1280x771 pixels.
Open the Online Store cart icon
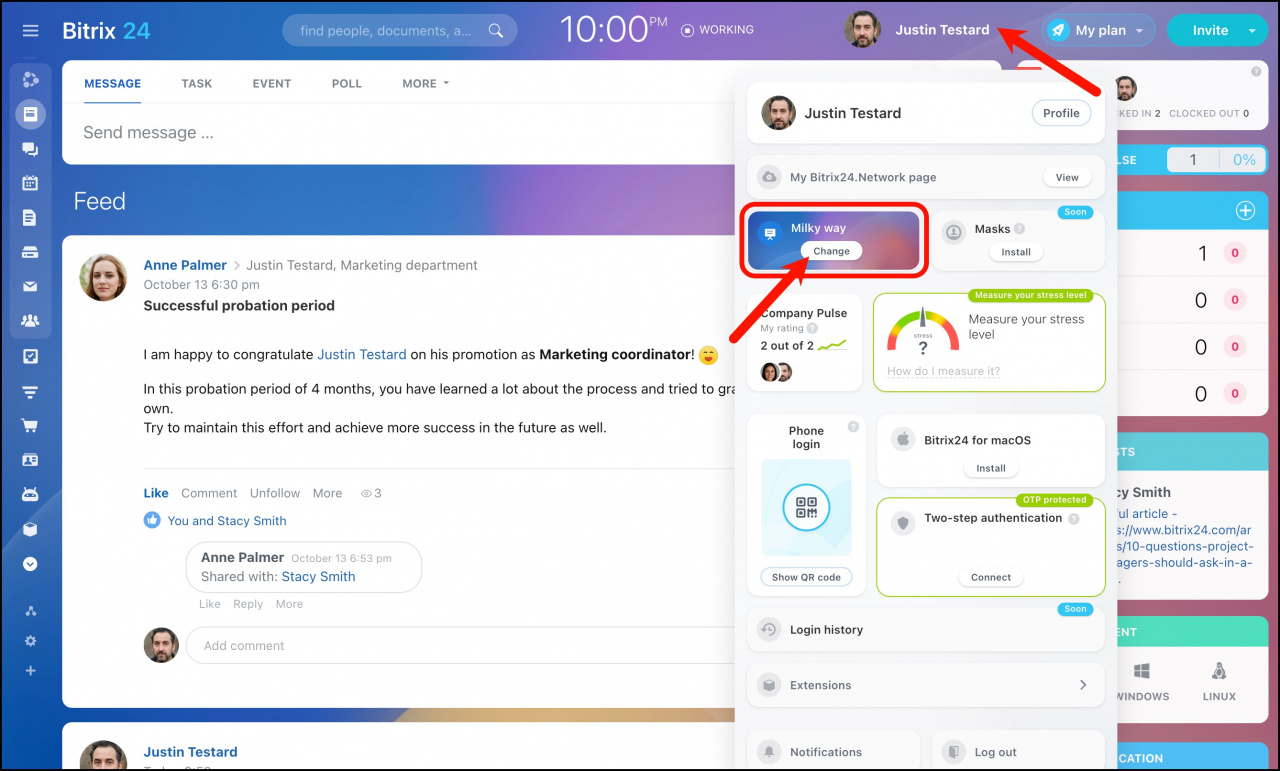[x=30, y=425]
